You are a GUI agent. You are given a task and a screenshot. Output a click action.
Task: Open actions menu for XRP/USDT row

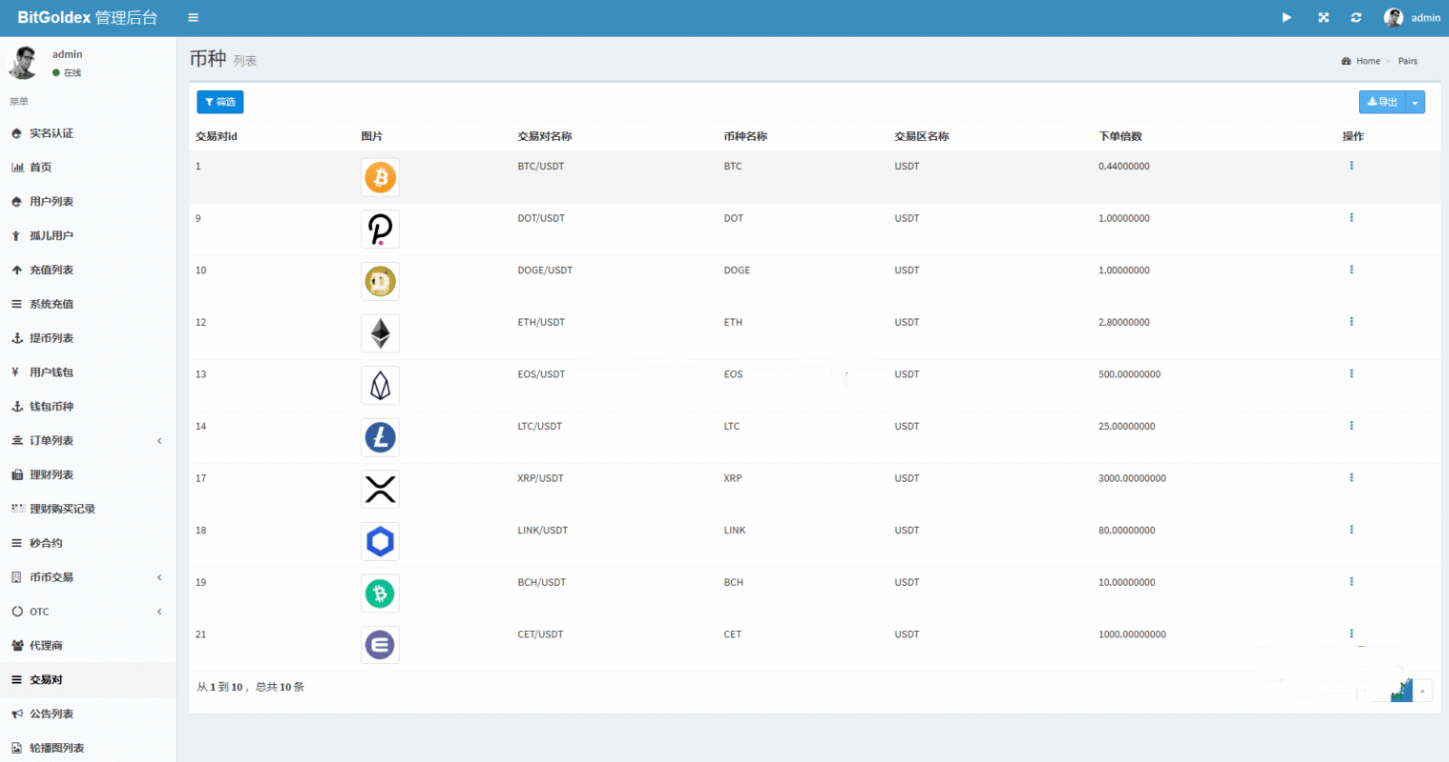click(1351, 478)
